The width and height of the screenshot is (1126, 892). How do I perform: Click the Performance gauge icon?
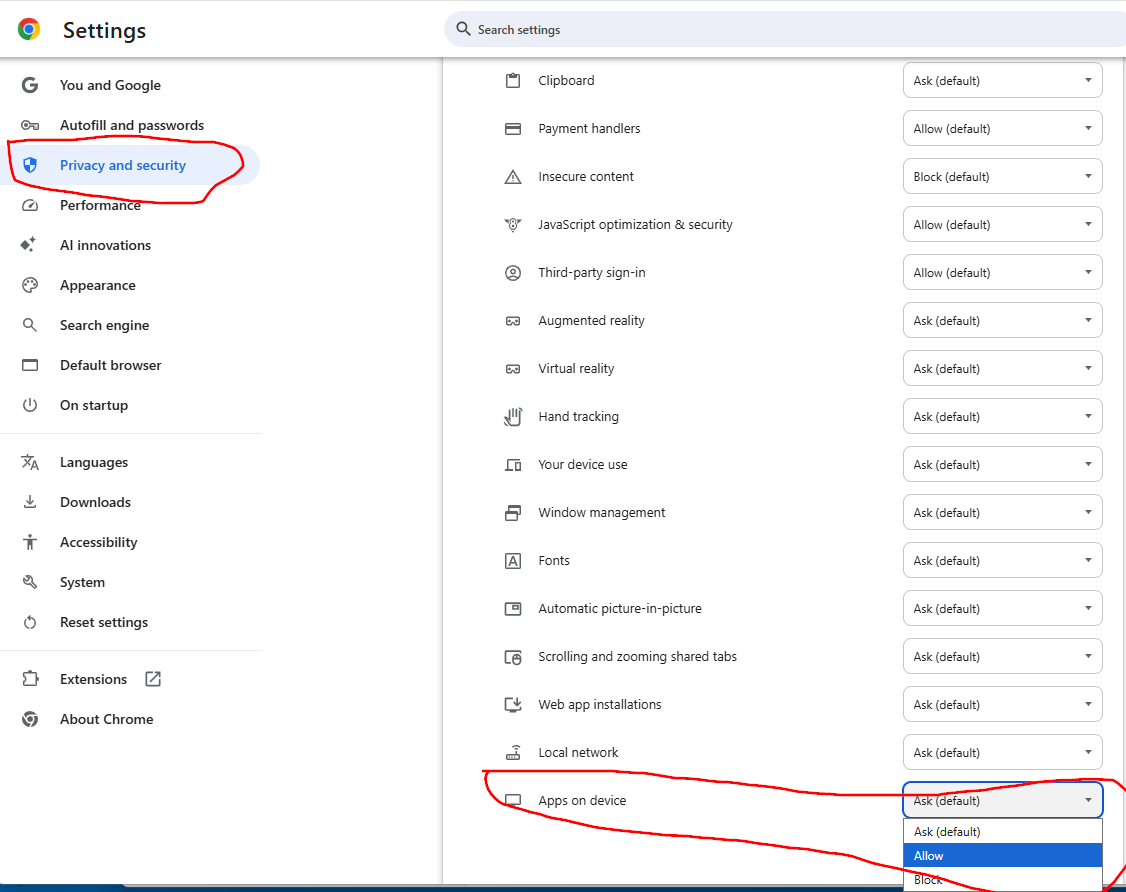[29, 205]
